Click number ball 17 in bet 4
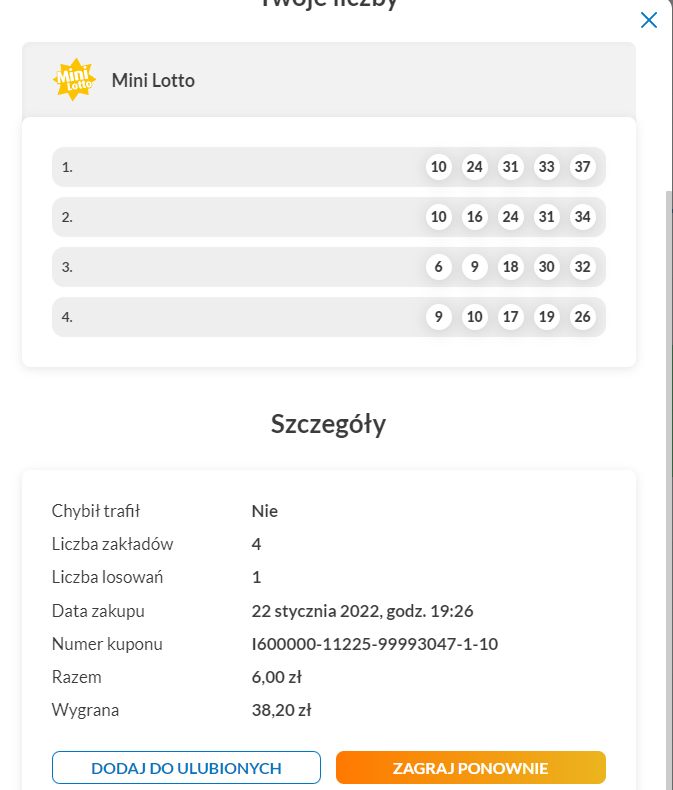The image size is (673, 790). click(x=511, y=317)
